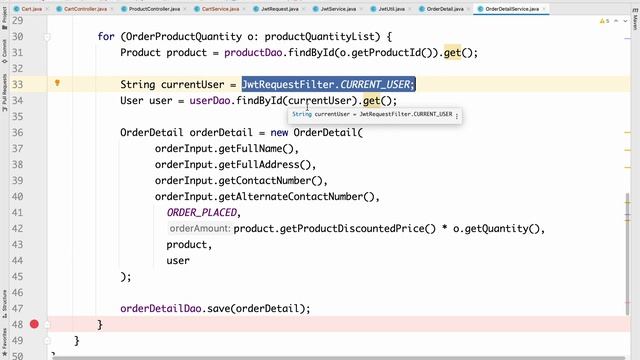This screenshot has width=640, height=360.
Task: Switch to the JwtRequest.java tab
Action: click(280, 9)
